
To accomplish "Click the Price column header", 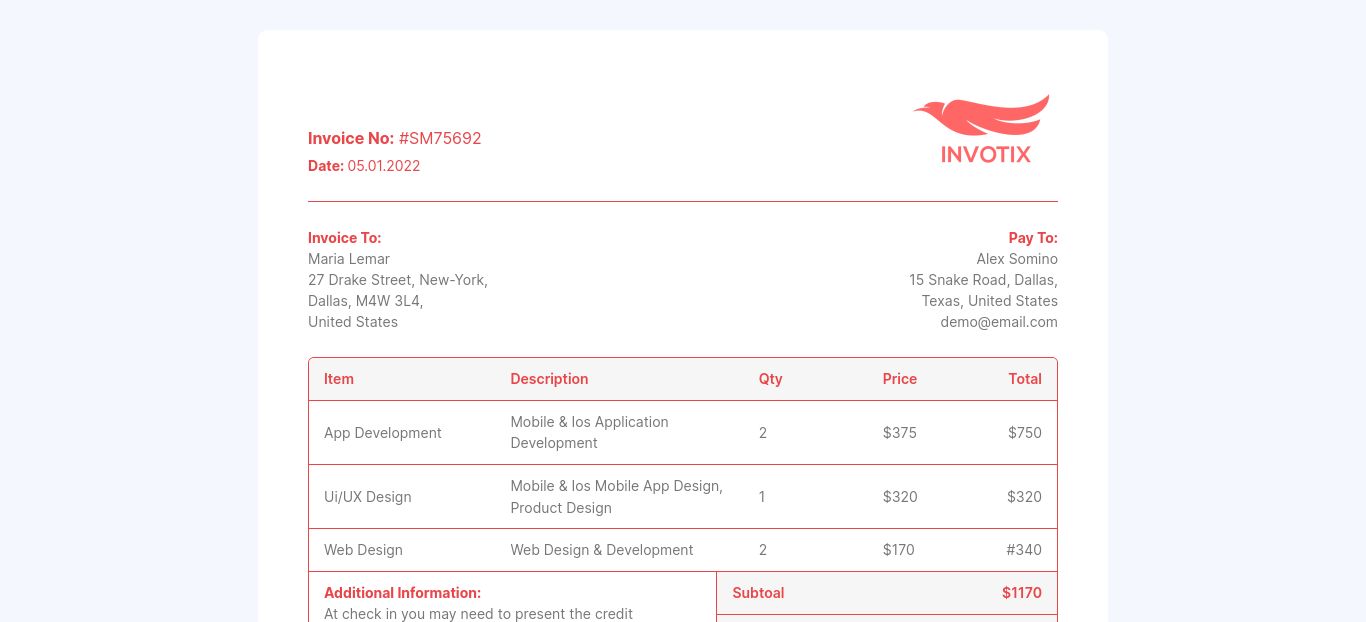I will click(x=899, y=379).
